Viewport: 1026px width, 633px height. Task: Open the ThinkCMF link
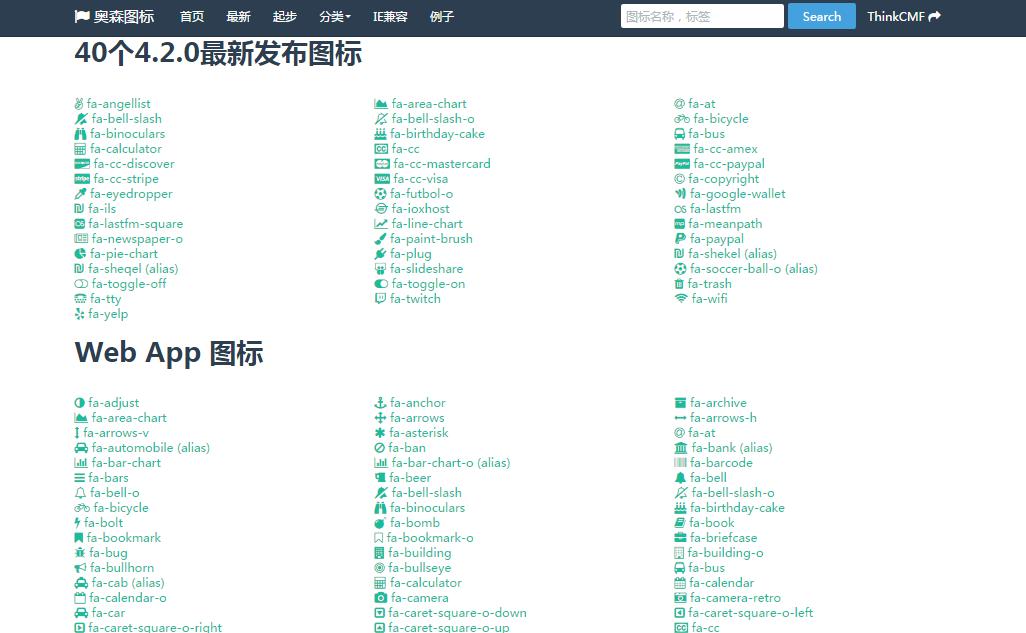click(x=903, y=16)
